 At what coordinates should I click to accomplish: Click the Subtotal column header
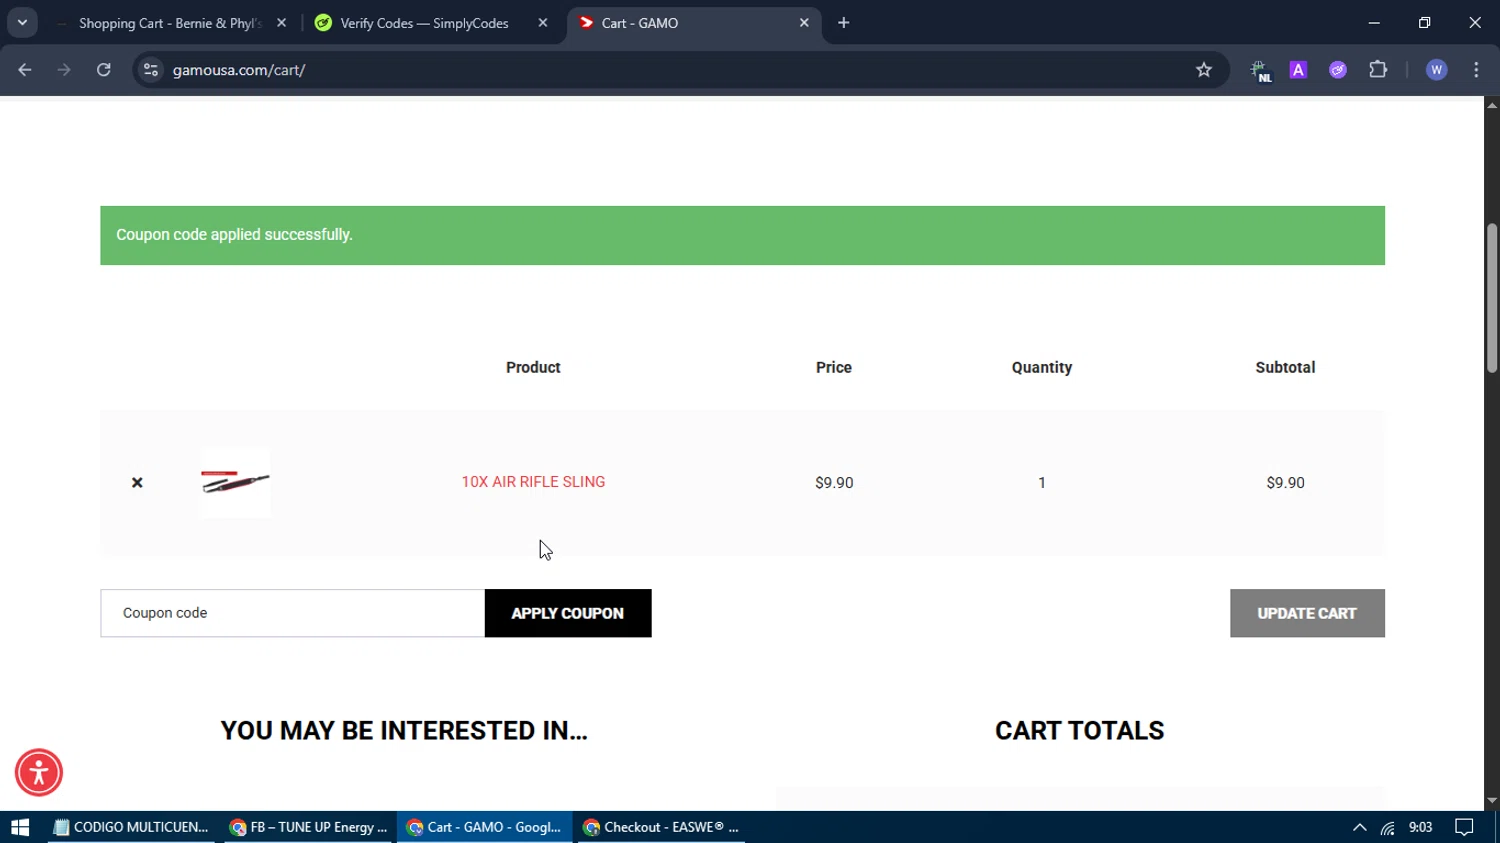point(1285,367)
